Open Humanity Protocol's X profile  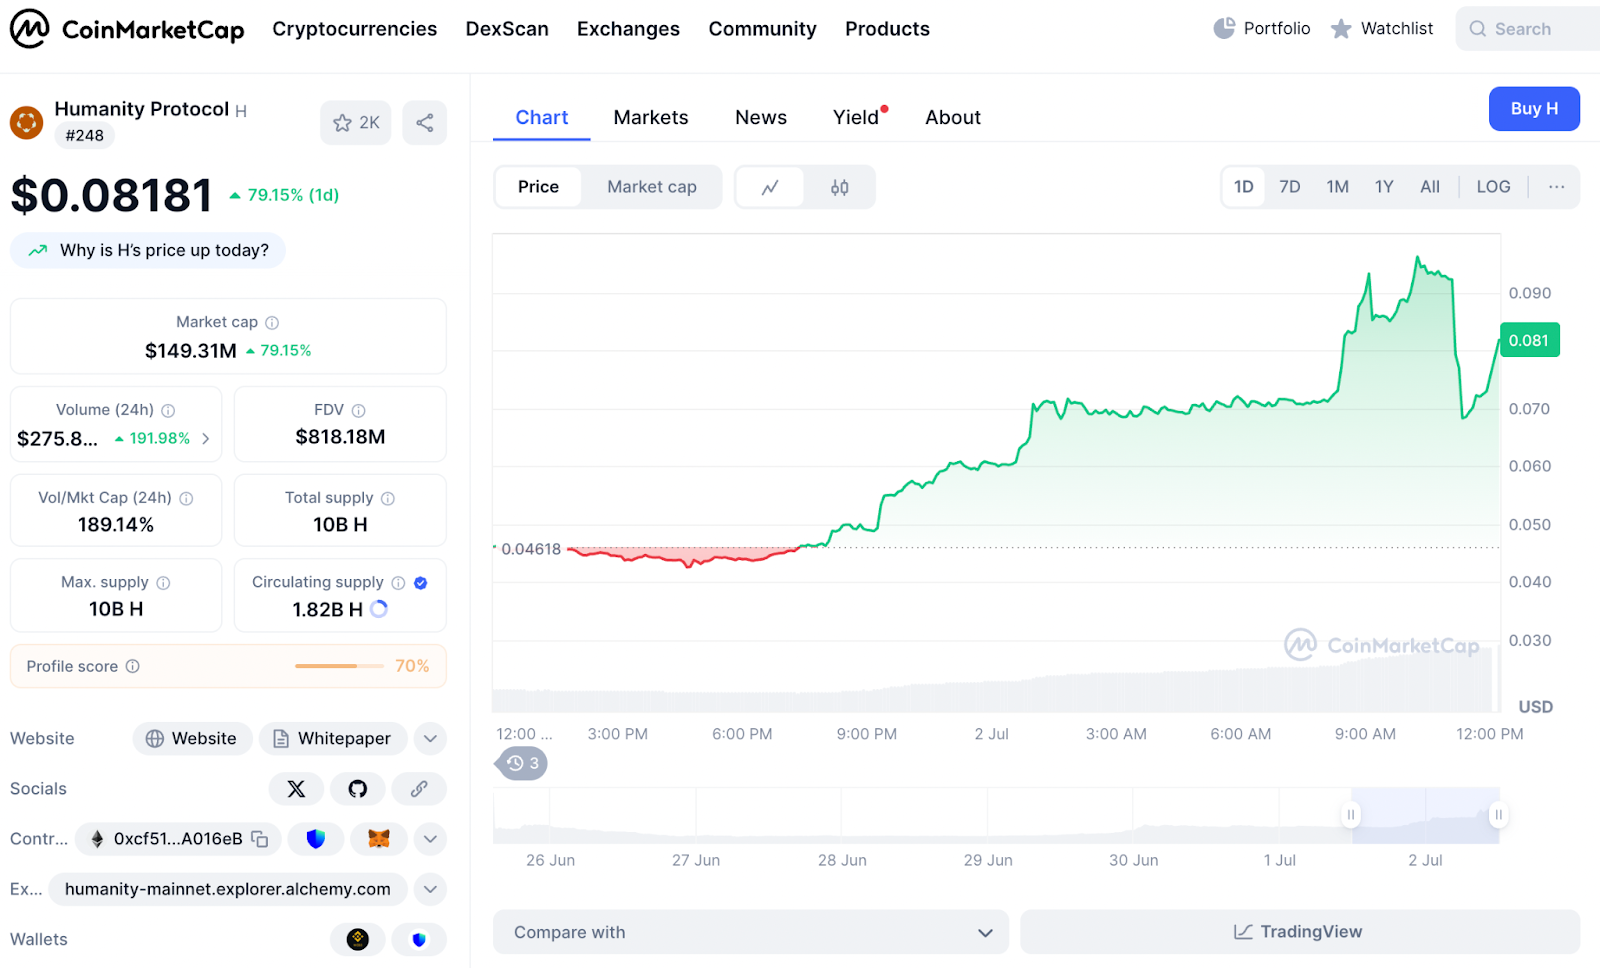coord(296,789)
